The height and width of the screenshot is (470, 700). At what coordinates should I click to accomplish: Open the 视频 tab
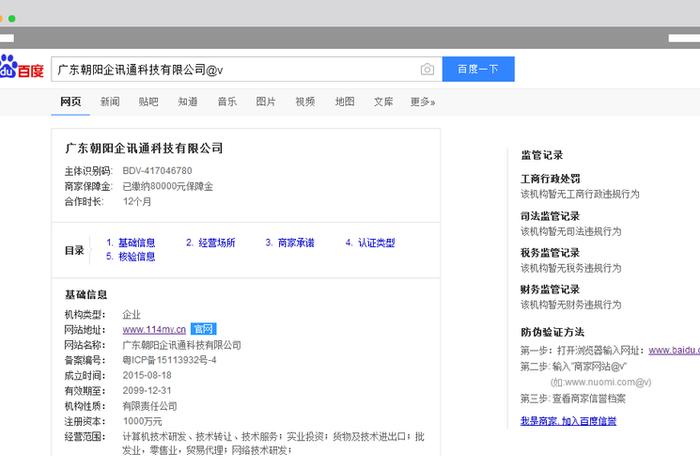tap(305, 102)
